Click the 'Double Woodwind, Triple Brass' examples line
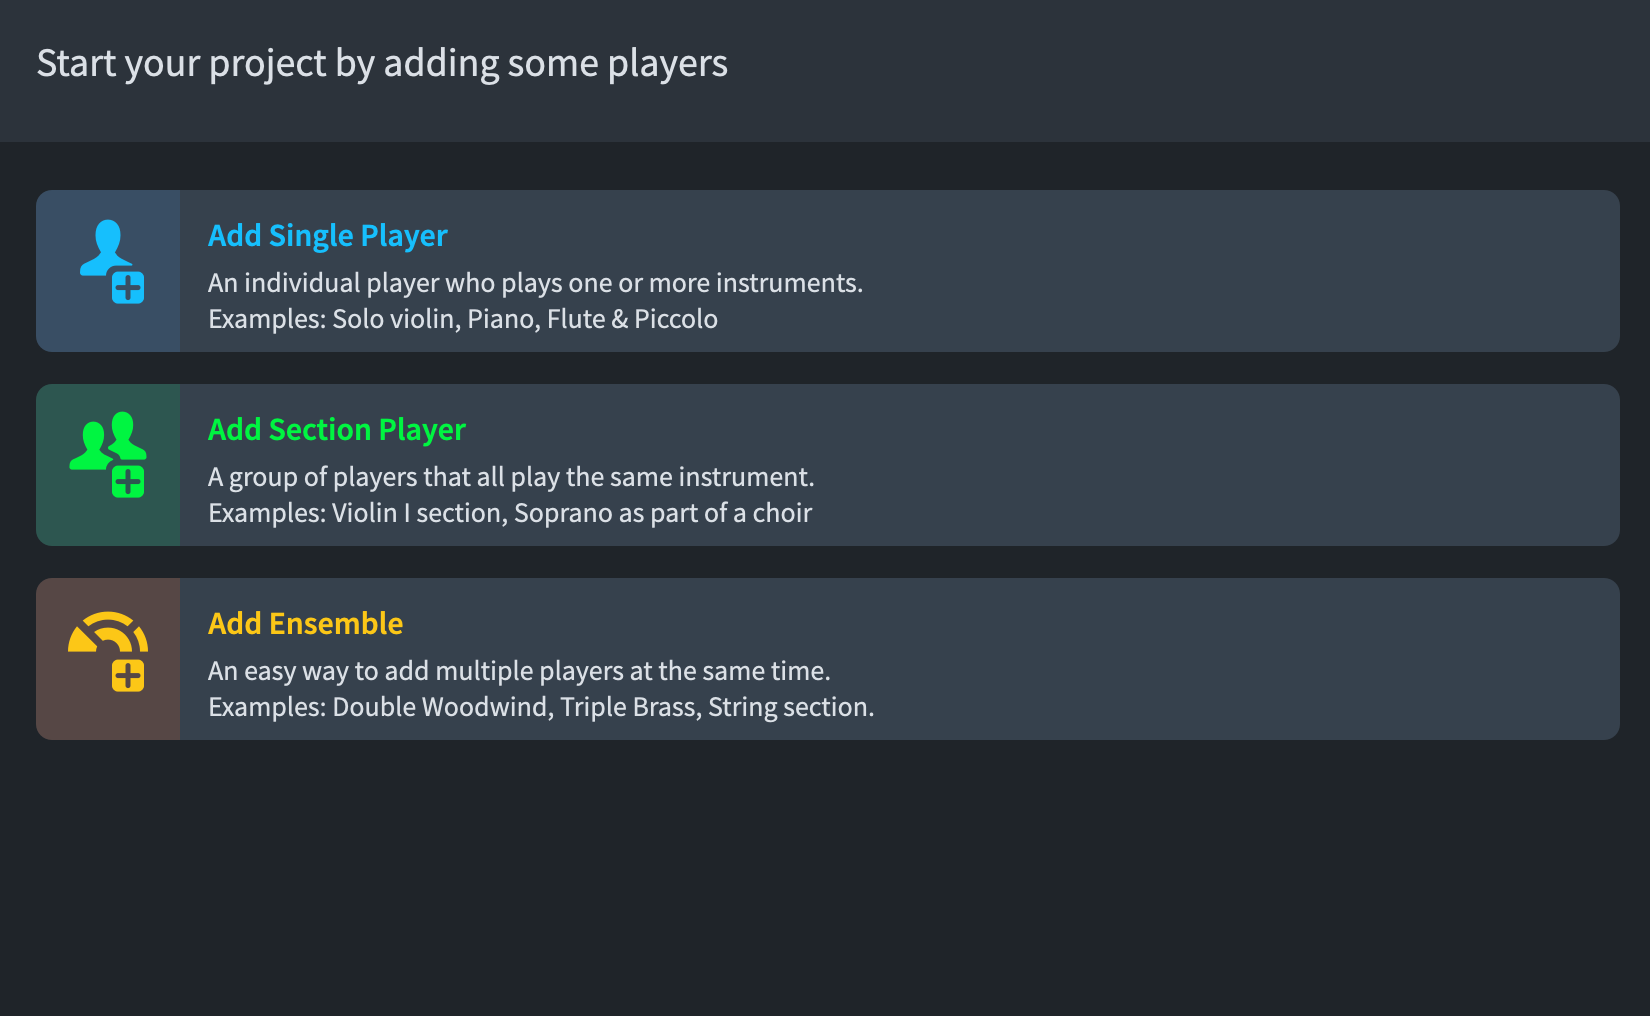Viewport: 1650px width, 1016px height. [x=541, y=707]
